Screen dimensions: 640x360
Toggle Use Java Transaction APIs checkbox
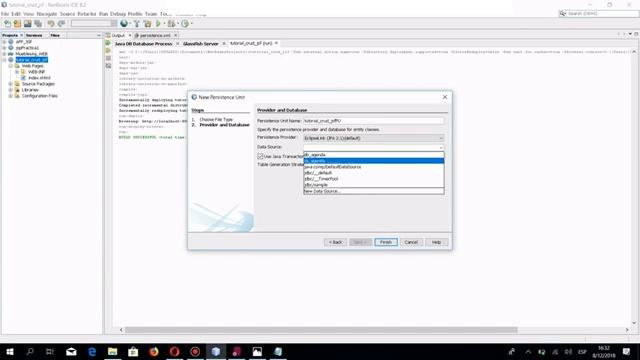(x=260, y=156)
